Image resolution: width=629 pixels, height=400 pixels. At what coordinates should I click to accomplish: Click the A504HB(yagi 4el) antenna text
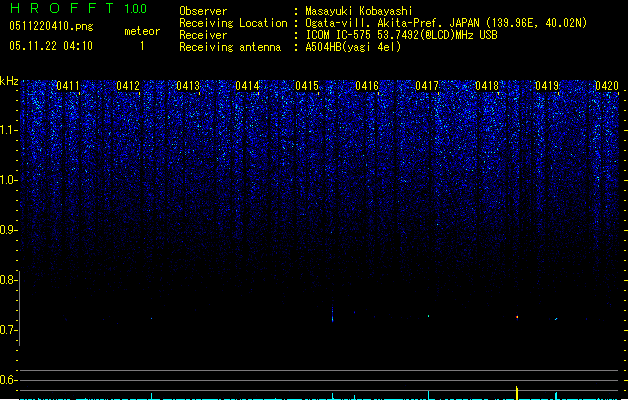point(353,47)
